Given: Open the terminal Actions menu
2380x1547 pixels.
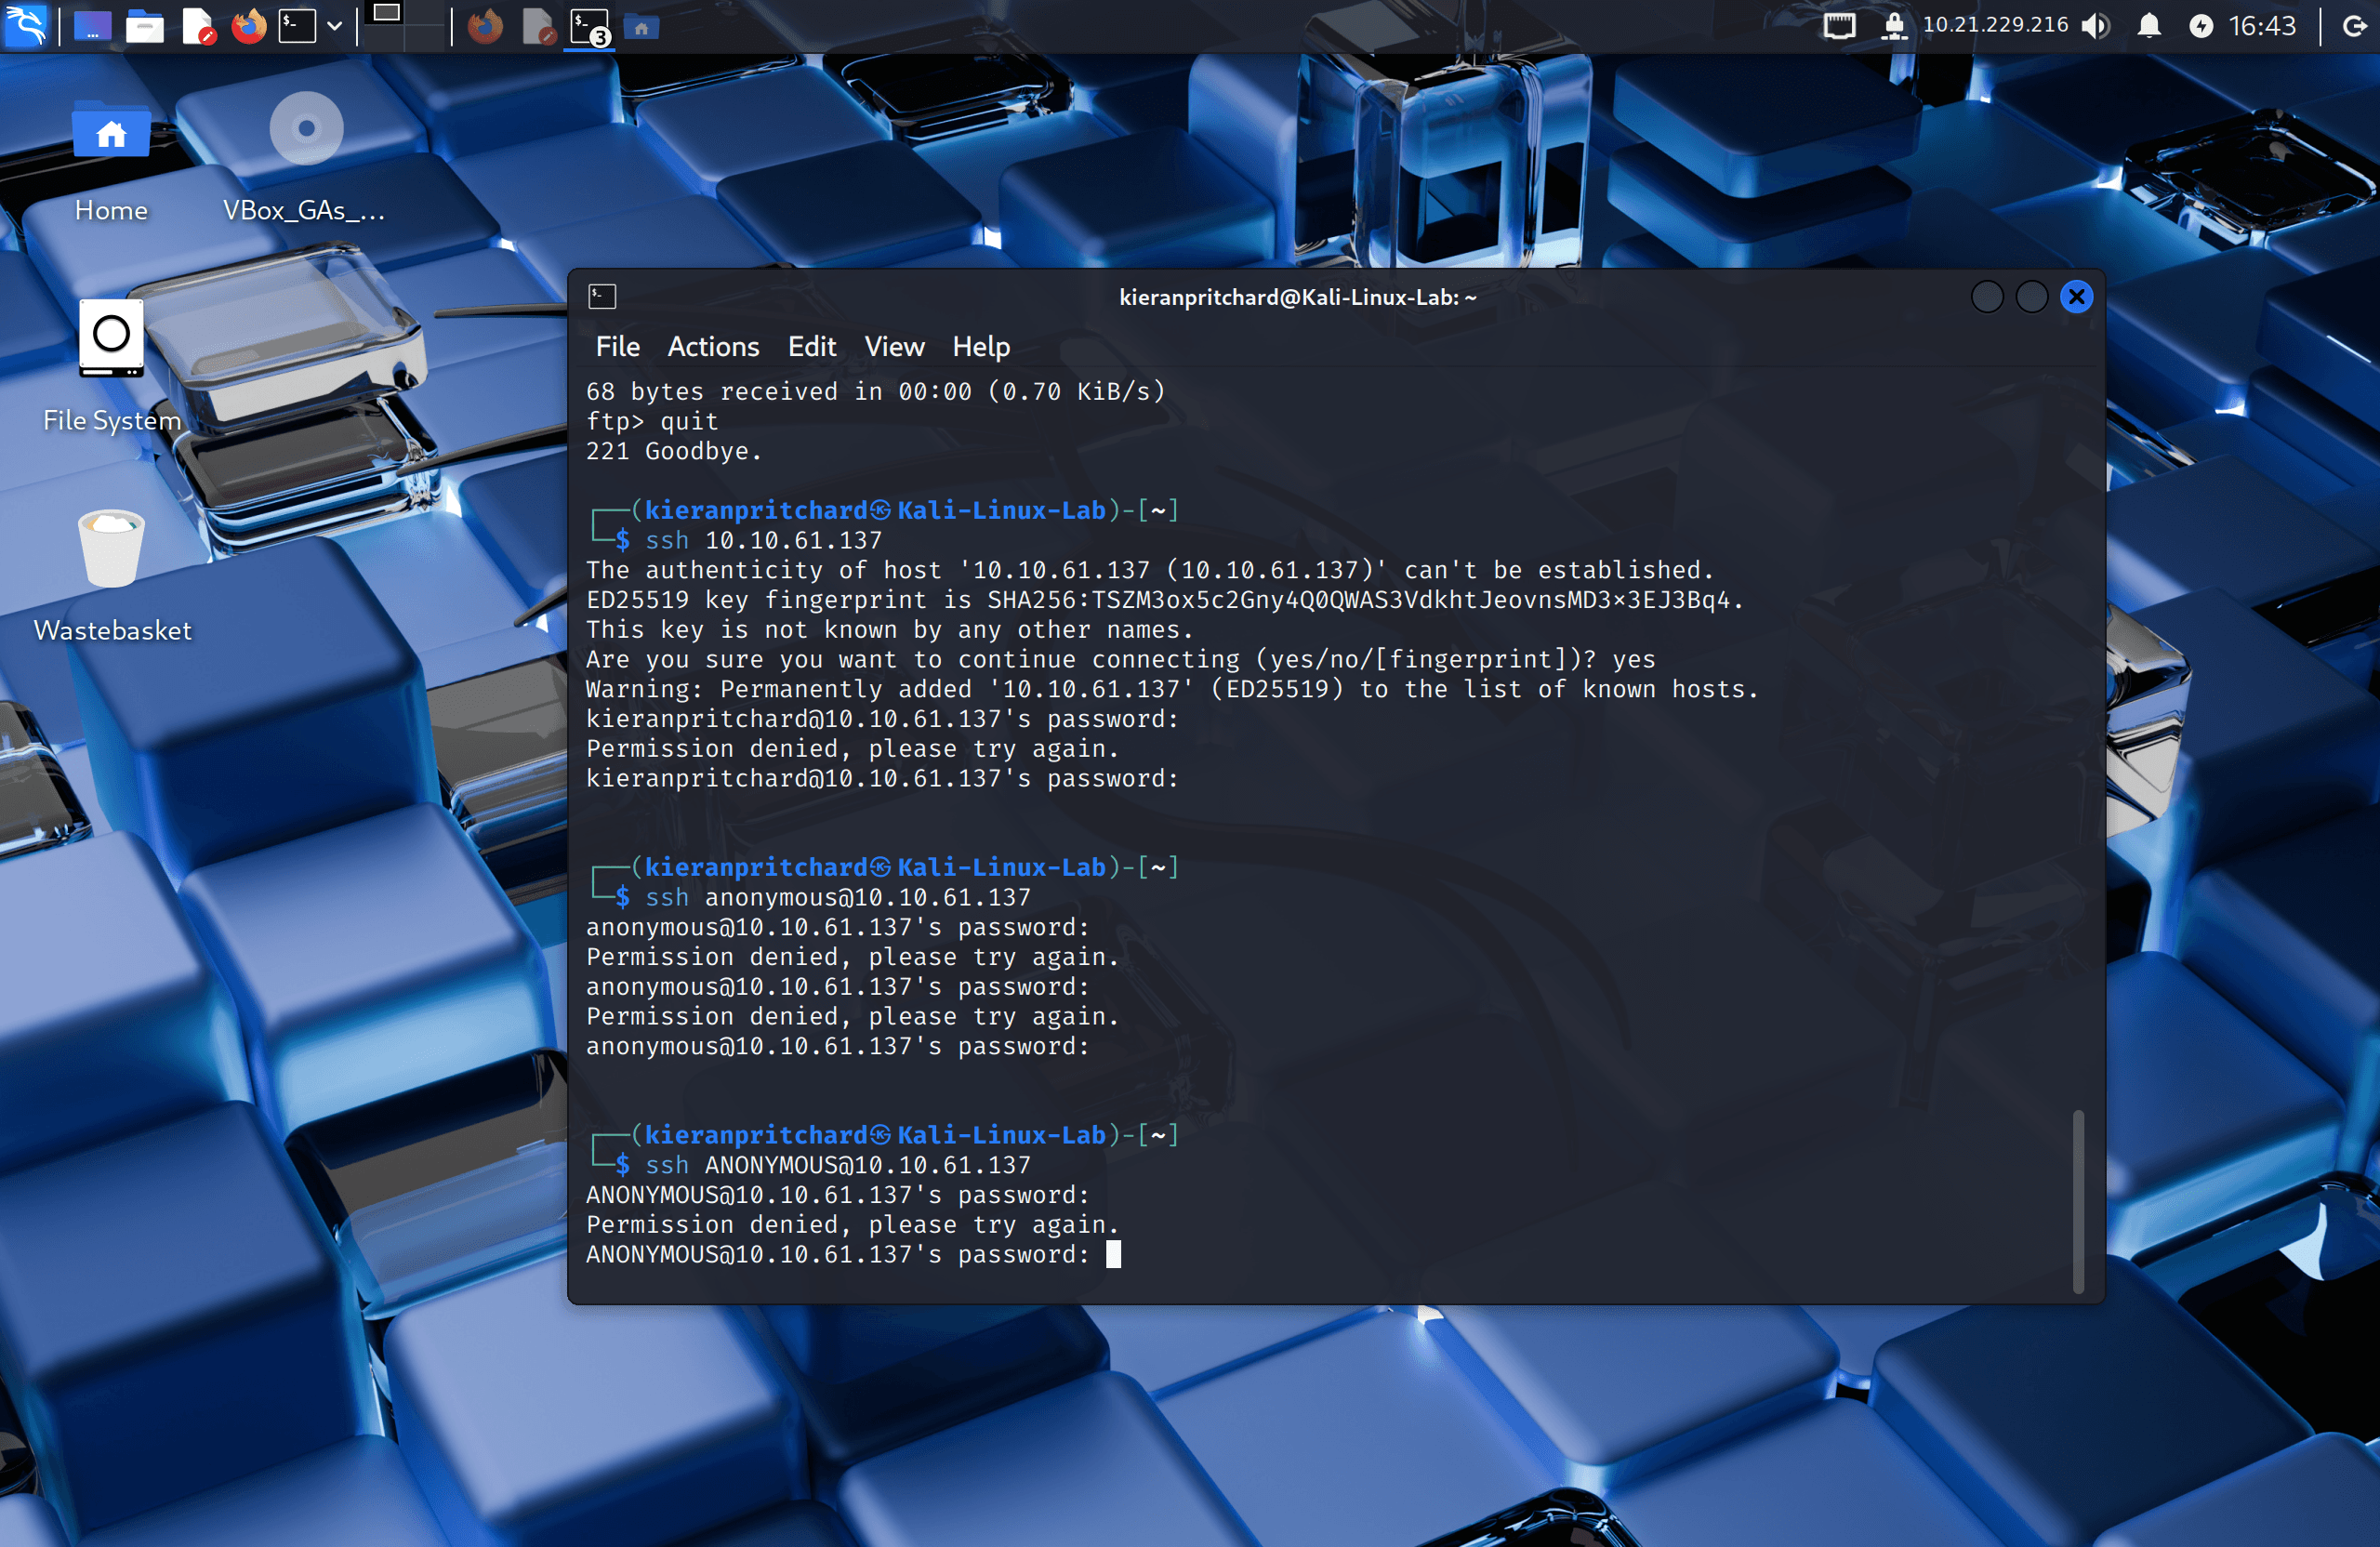Looking at the screenshot, I should [x=713, y=346].
